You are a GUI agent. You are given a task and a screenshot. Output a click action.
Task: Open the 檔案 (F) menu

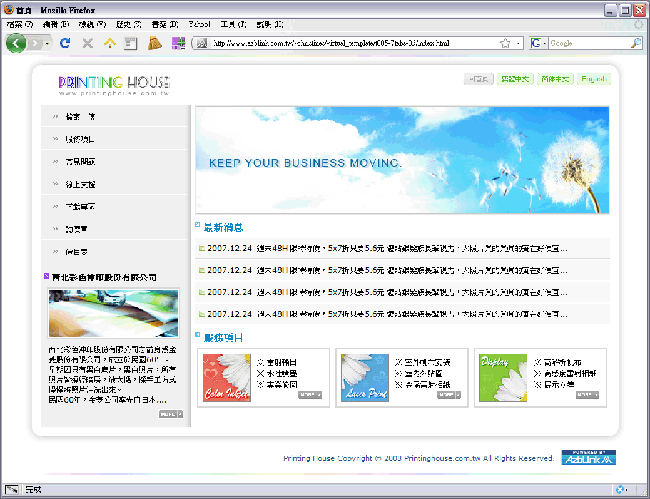pyautogui.click(x=19, y=23)
